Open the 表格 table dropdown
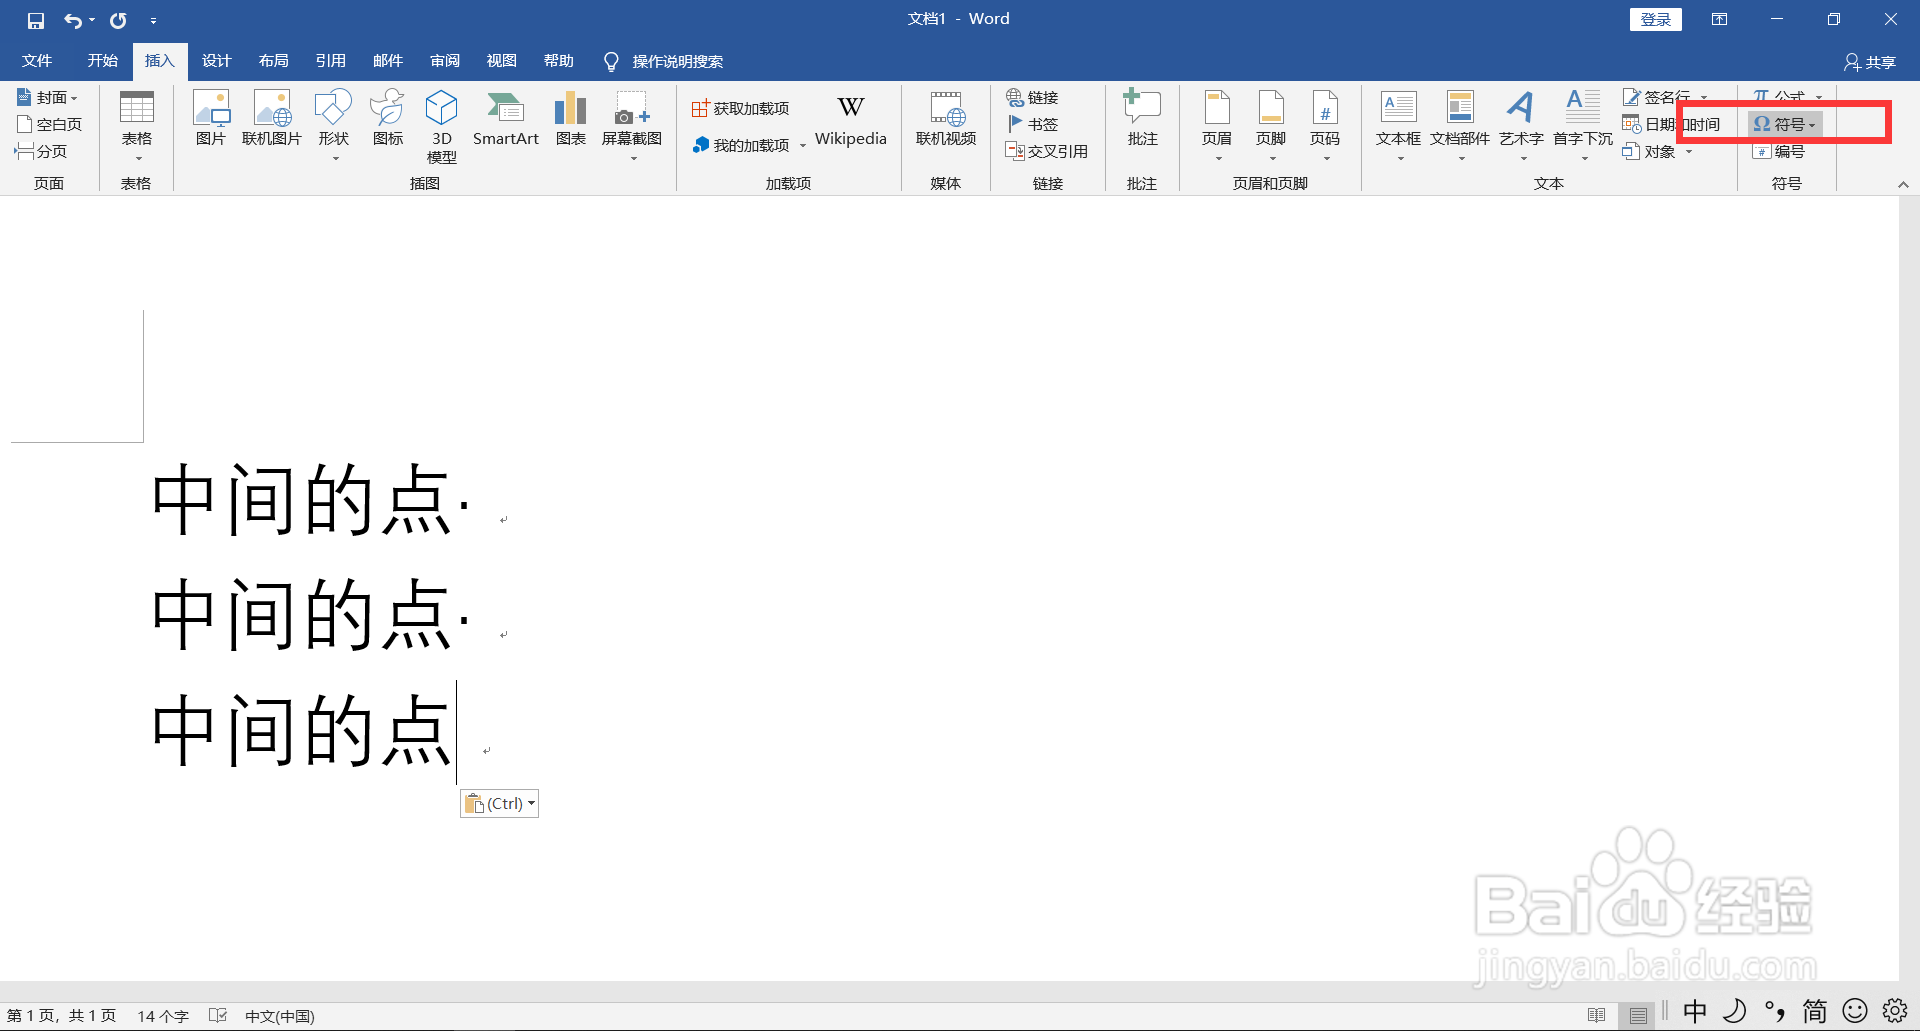The width and height of the screenshot is (1920, 1031). point(137,125)
